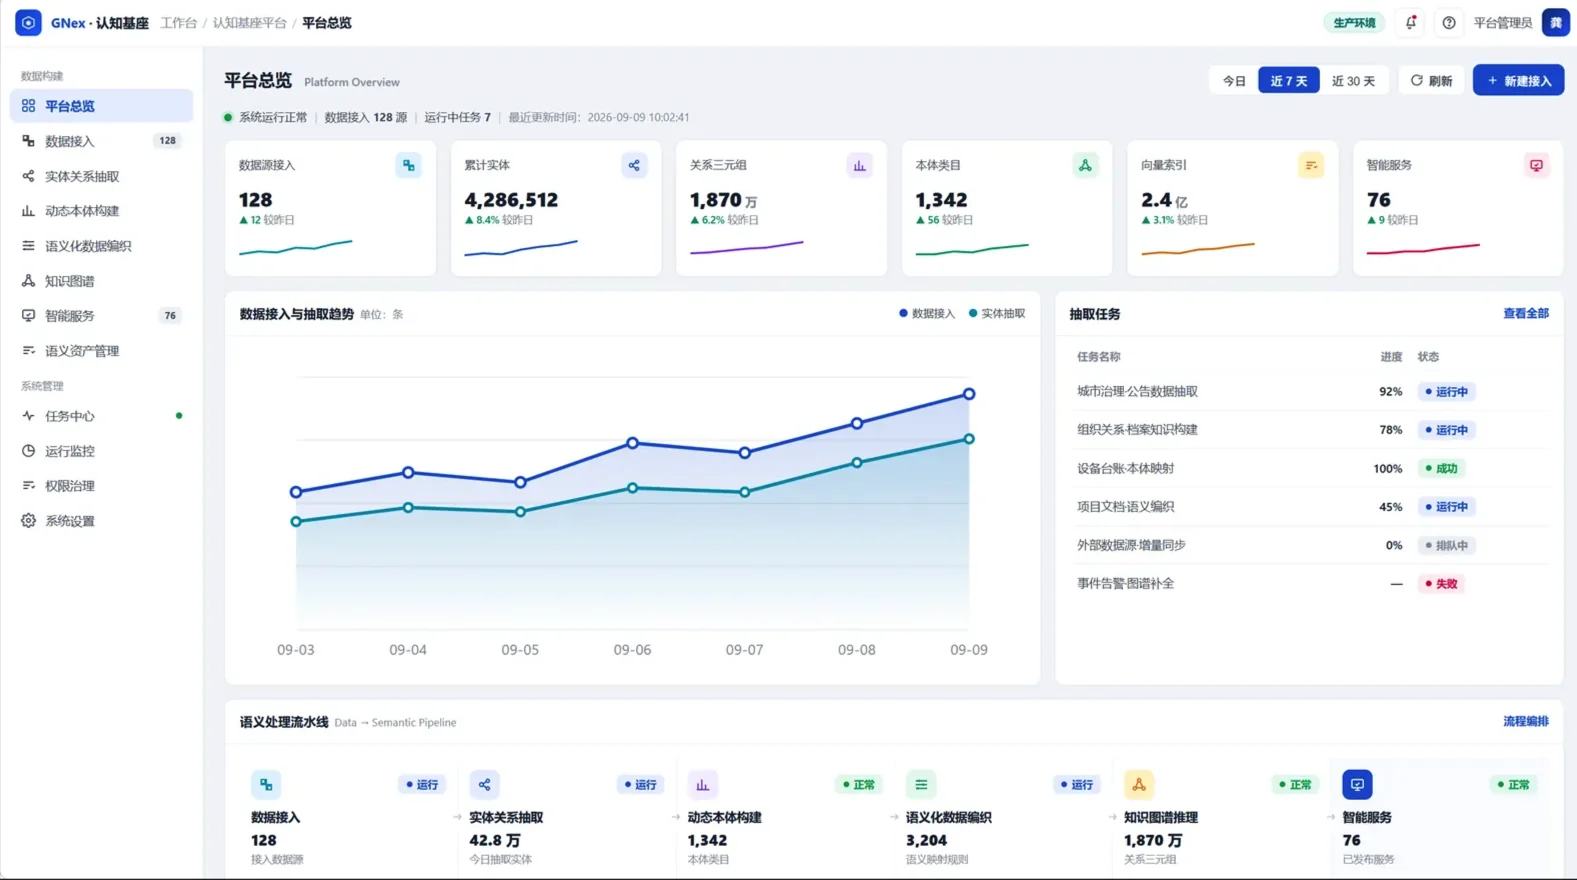Open the notification bell
The height and width of the screenshot is (880, 1577).
click(1411, 22)
